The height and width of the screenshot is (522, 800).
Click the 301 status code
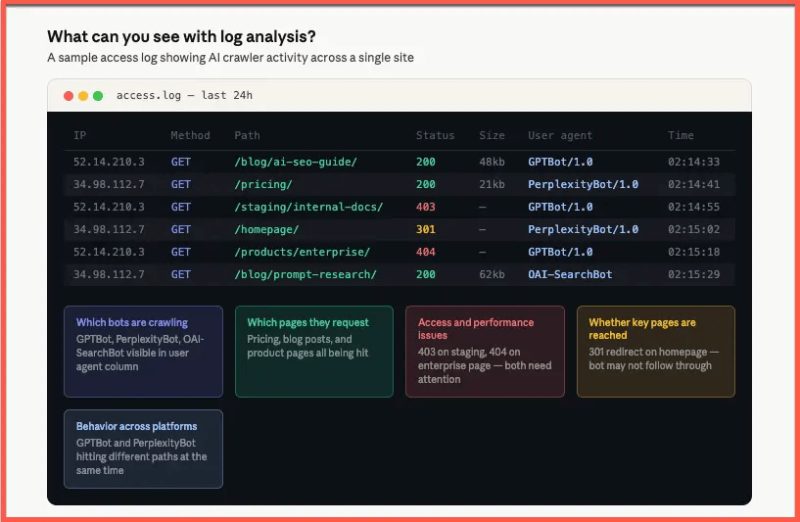pyautogui.click(x=426, y=230)
